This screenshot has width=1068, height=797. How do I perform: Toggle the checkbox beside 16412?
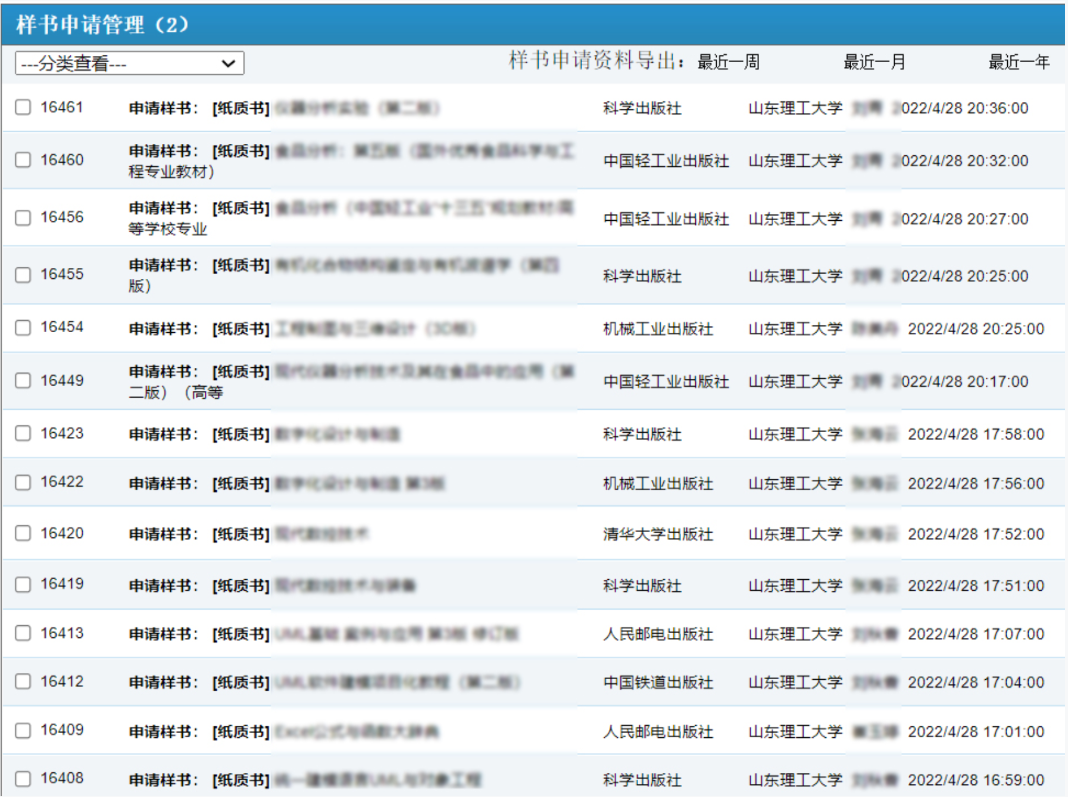pos(23,682)
